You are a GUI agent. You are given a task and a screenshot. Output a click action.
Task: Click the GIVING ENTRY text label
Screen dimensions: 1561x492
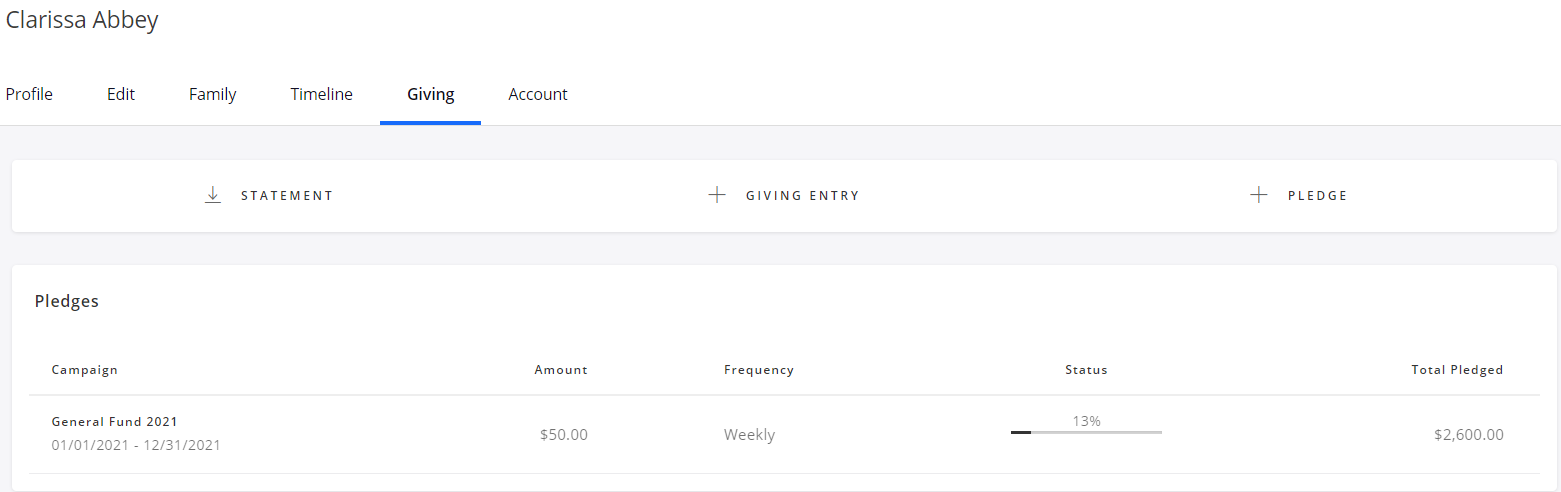pyautogui.click(x=802, y=196)
